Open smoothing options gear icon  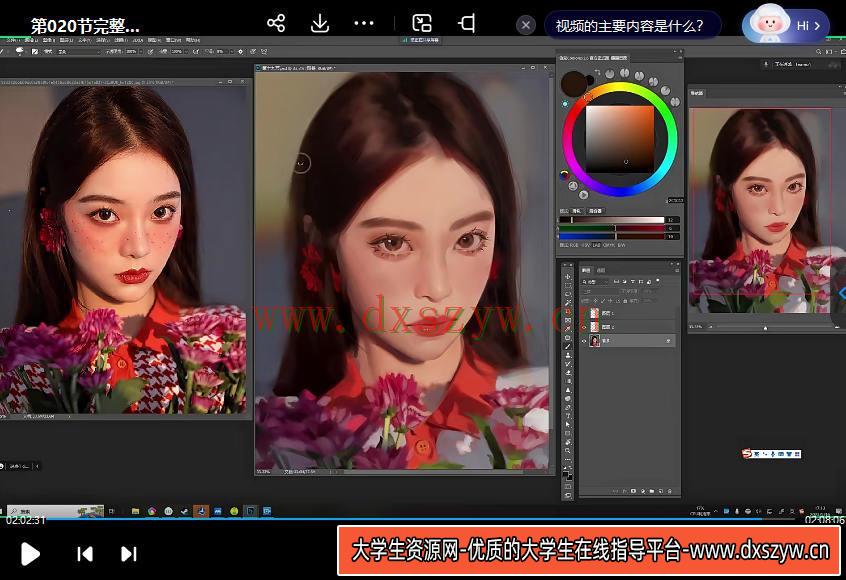[241, 51]
